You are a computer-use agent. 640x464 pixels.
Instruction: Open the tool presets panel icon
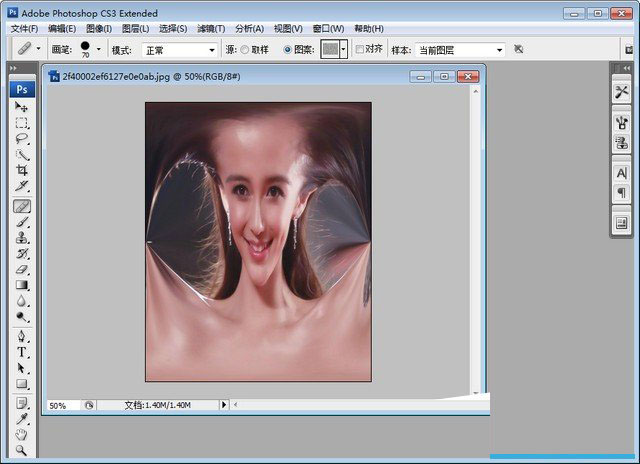pyautogui.click(x=621, y=91)
